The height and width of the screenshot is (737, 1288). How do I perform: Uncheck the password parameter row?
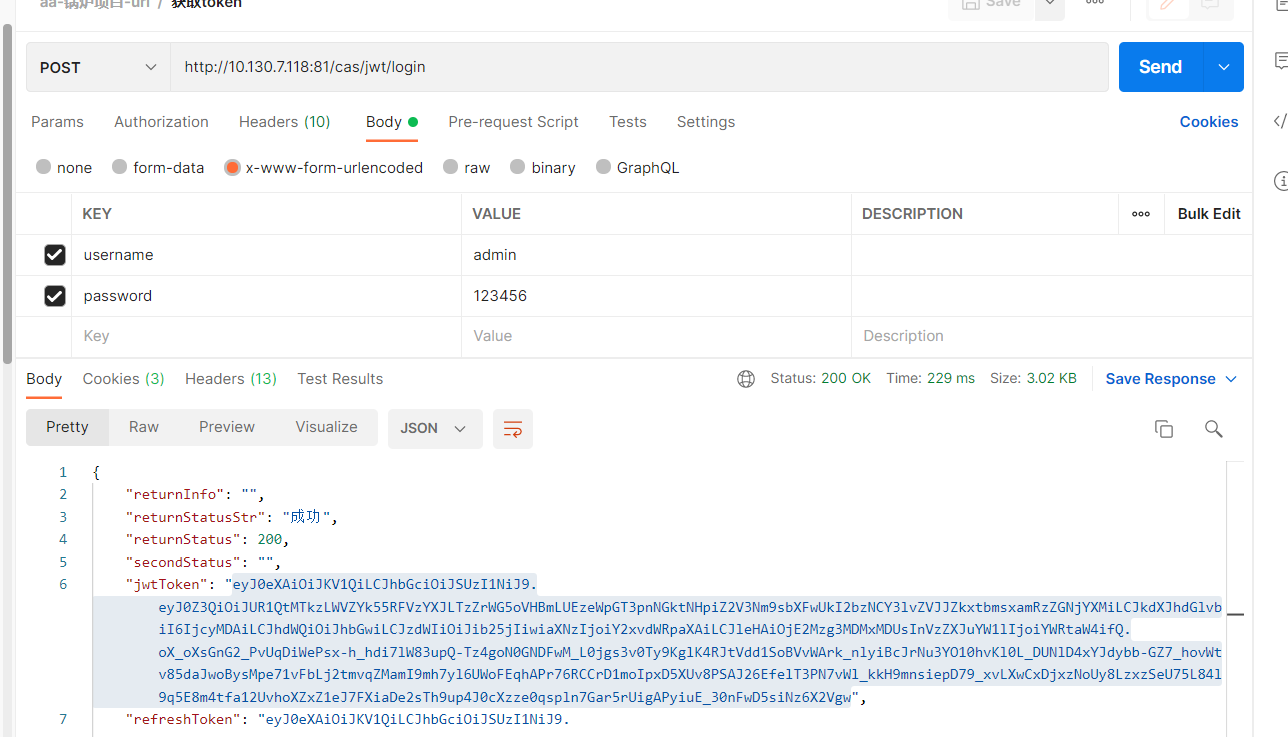coord(54,295)
